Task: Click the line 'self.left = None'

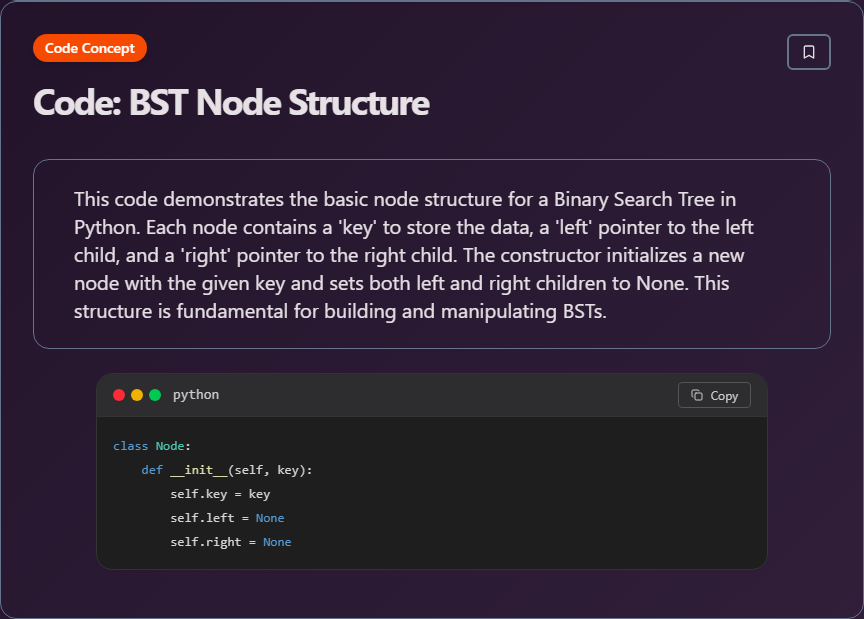Action: 228,518
